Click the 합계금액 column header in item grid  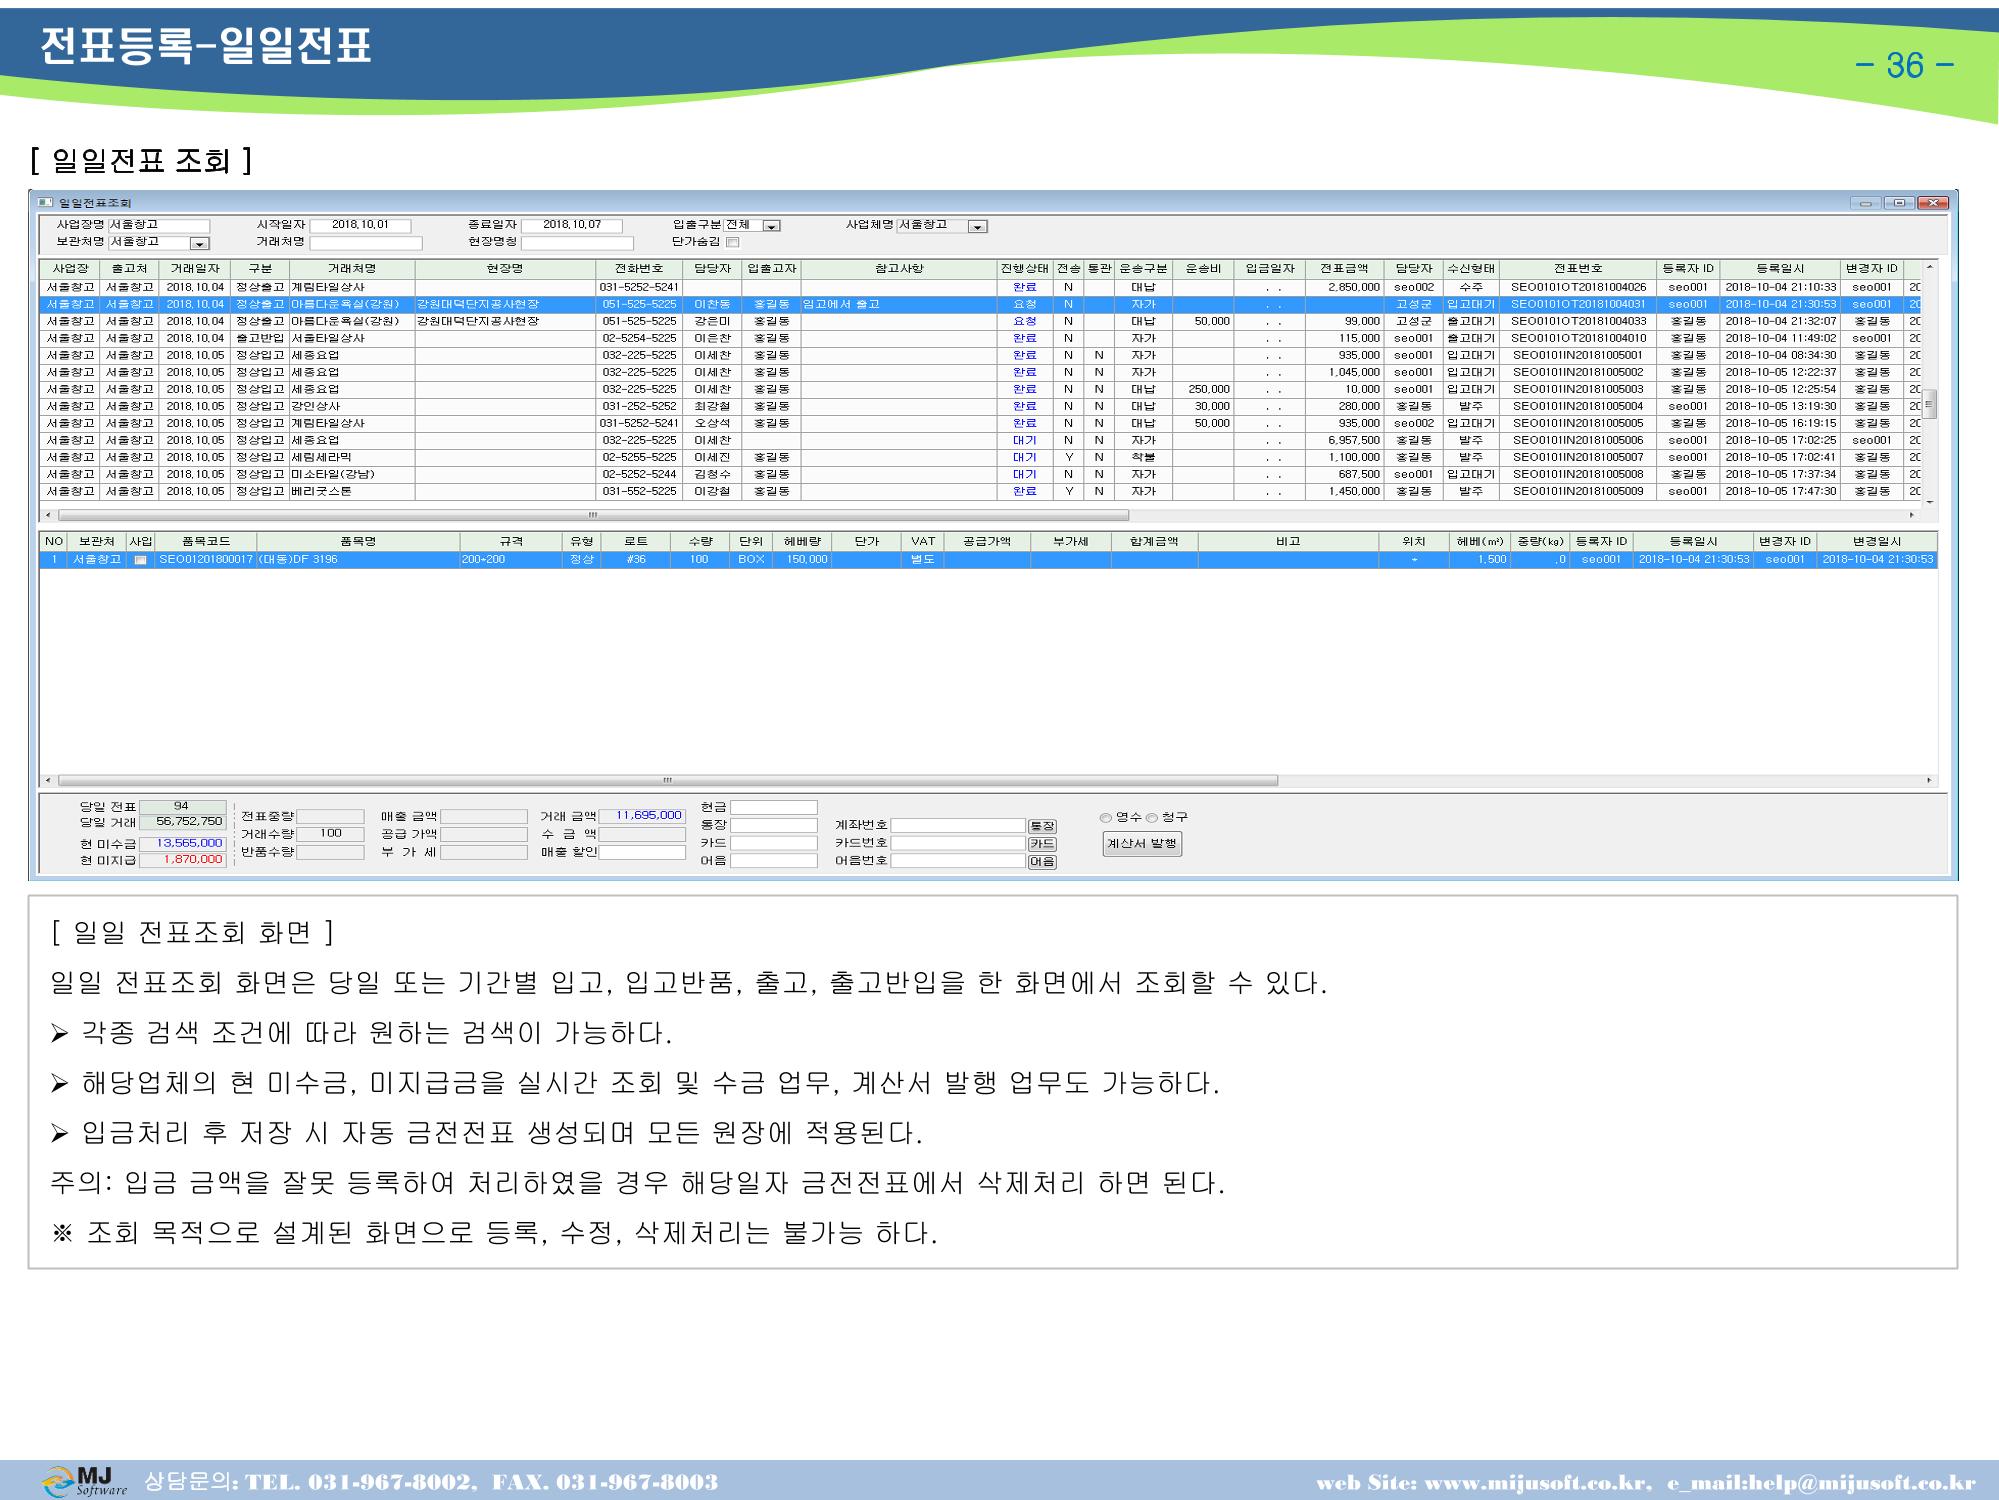pyautogui.click(x=1154, y=542)
